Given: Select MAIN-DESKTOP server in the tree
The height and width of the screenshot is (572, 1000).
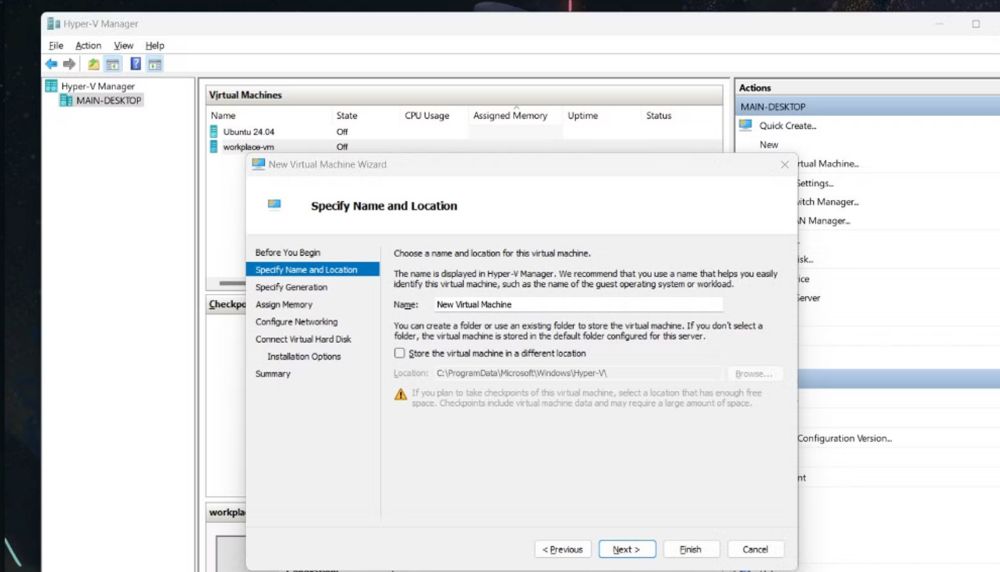Looking at the screenshot, I should (x=108, y=100).
